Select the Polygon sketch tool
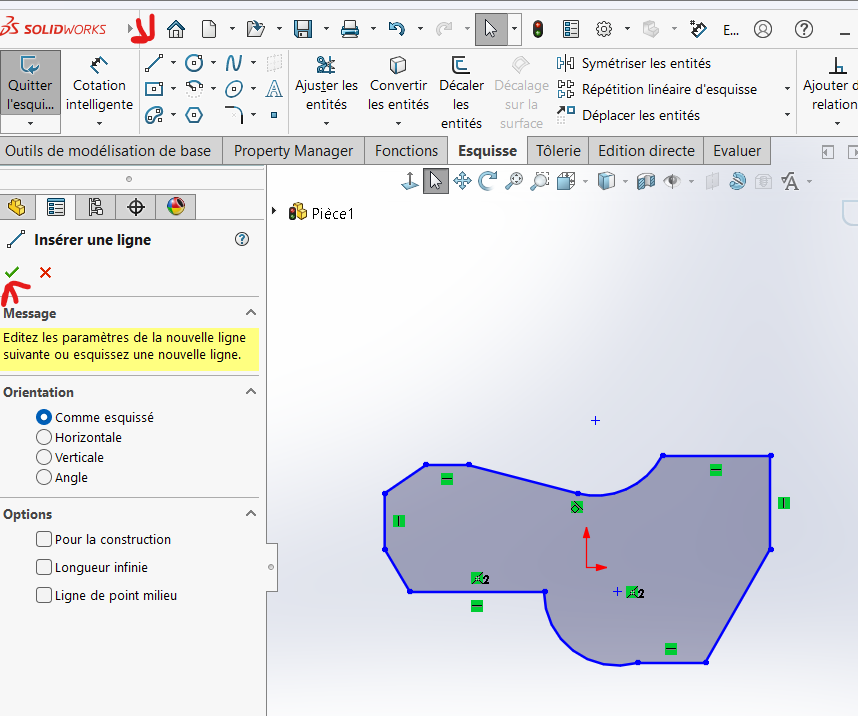Screen dimensions: 858x716 (194, 115)
